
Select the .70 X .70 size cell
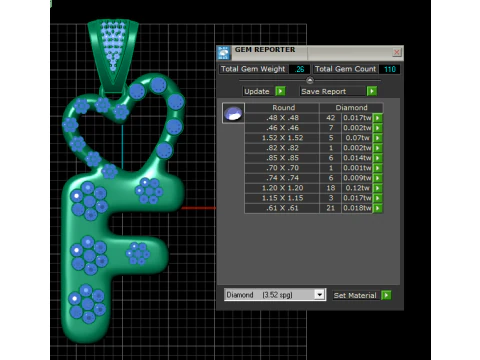click(282, 168)
